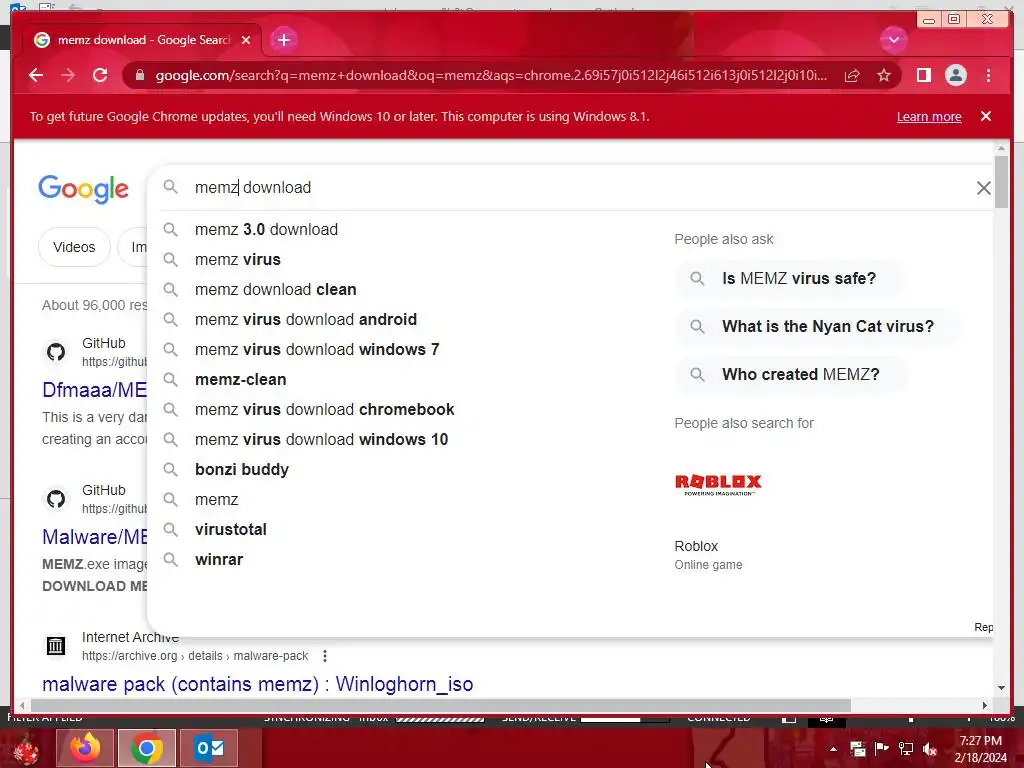This screenshot has width=1024, height=768.
Task: Open the clock showing 7:27 PM
Action: [980, 749]
